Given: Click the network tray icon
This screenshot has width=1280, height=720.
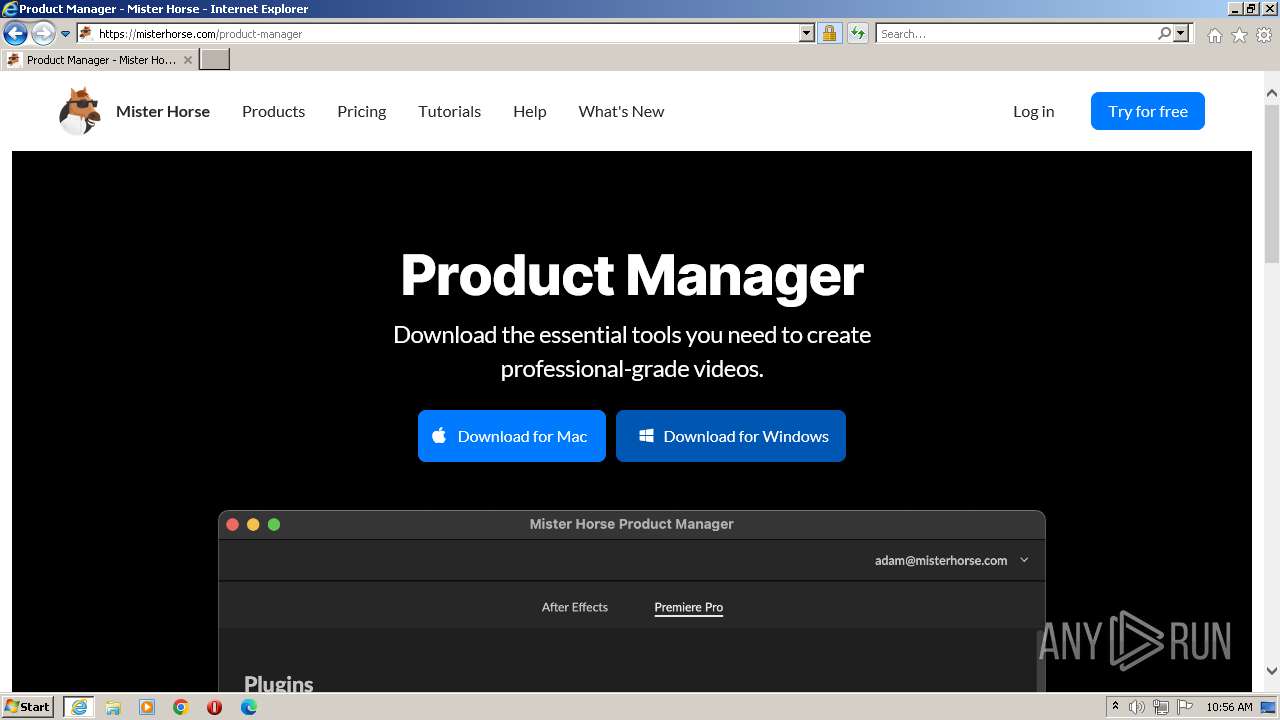Looking at the screenshot, I should (x=1162, y=707).
